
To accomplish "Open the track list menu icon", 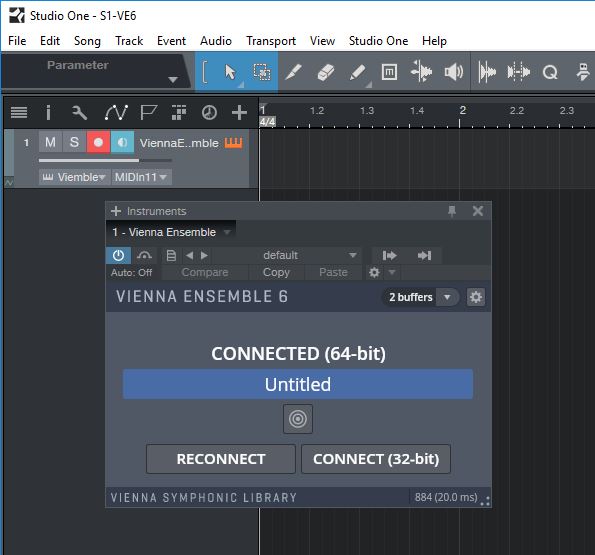I will coord(19,112).
